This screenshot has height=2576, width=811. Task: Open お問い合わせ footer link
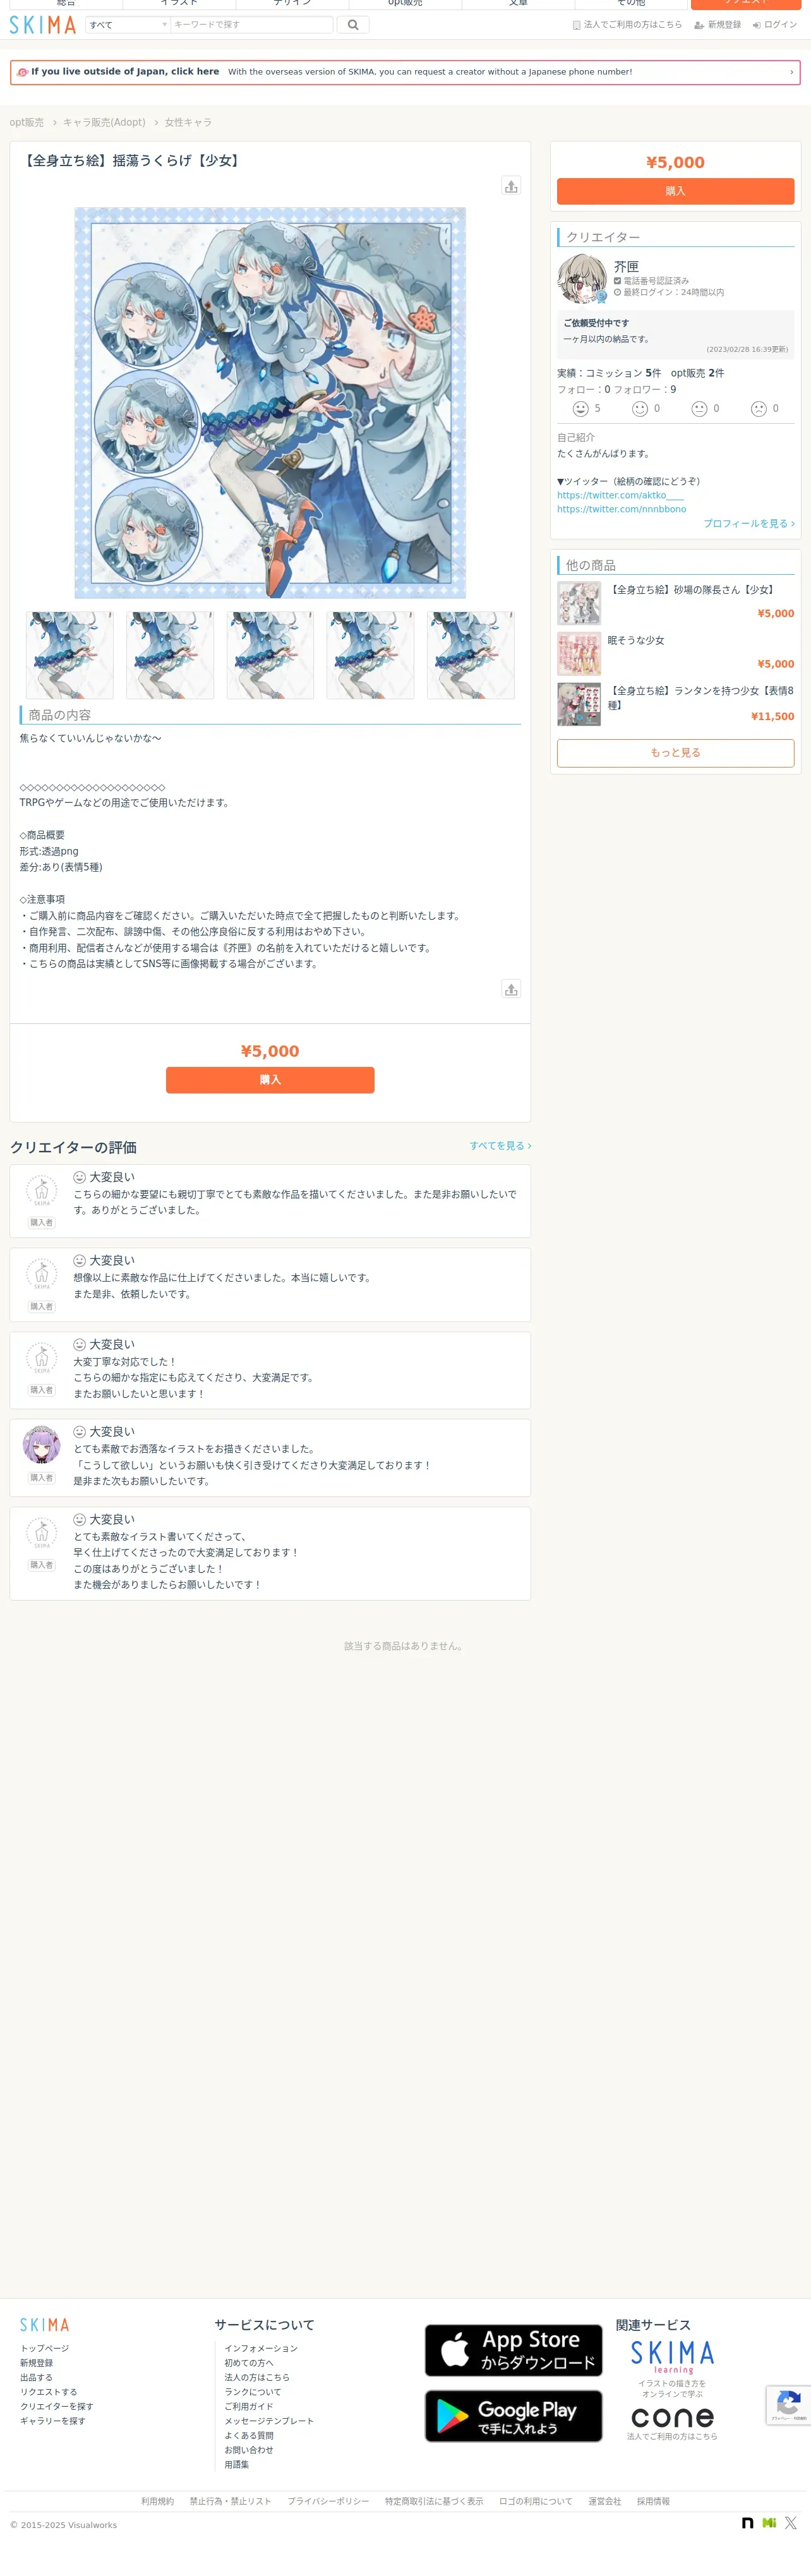click(x=249, y=2450)
